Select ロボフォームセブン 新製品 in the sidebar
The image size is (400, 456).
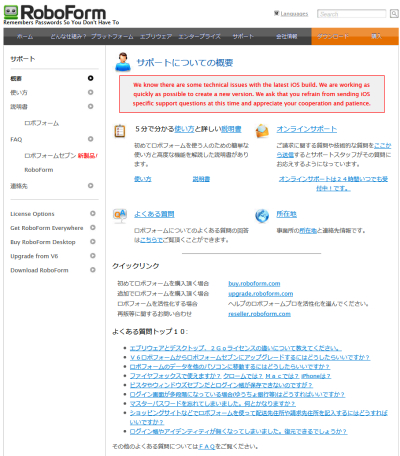coord(60,156)
